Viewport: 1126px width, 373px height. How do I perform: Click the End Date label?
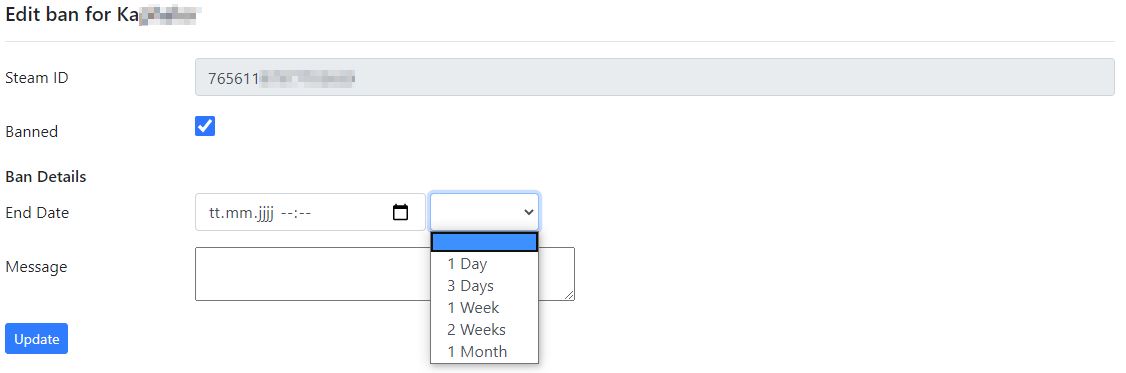tap(37, 212)
